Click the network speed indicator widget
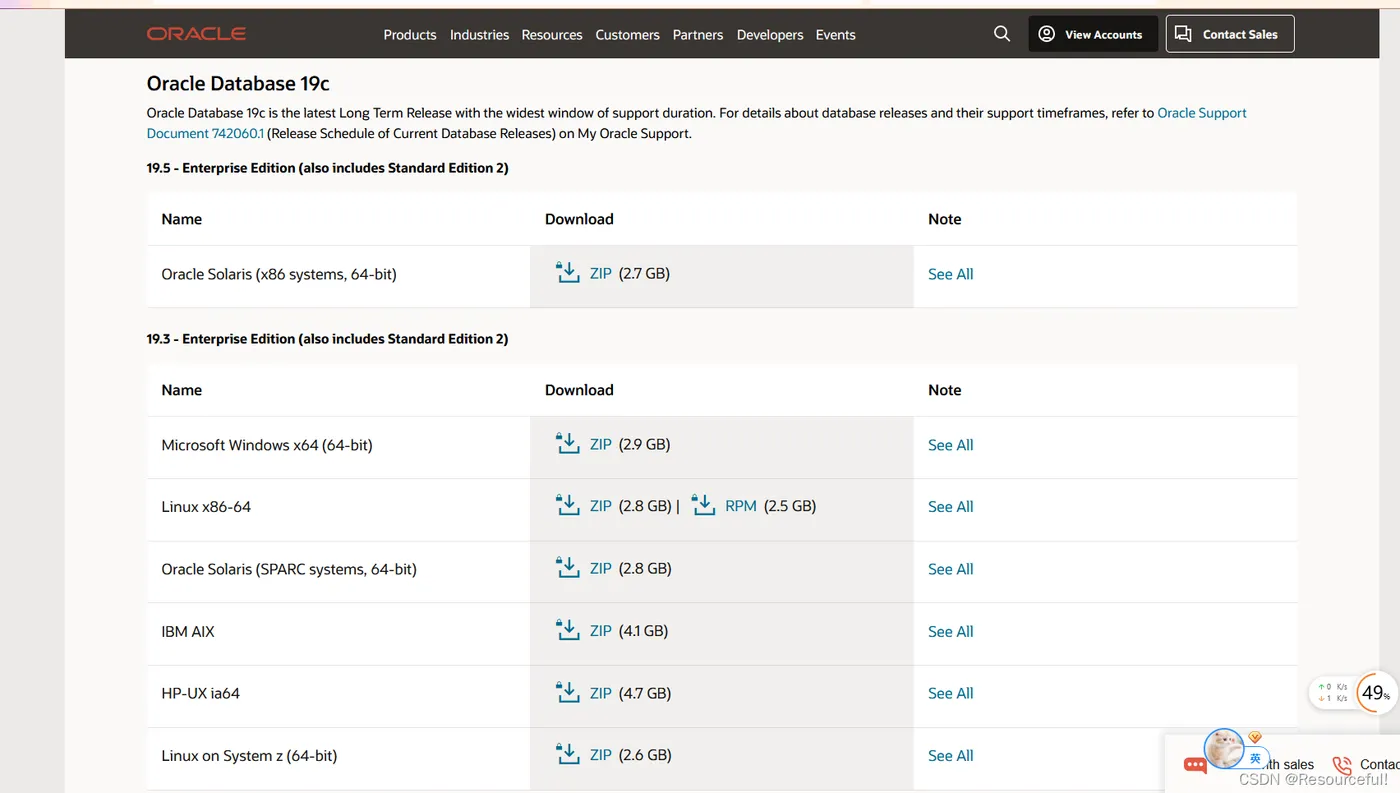This screenshot has width=1400, height=793. (1332, 692)
